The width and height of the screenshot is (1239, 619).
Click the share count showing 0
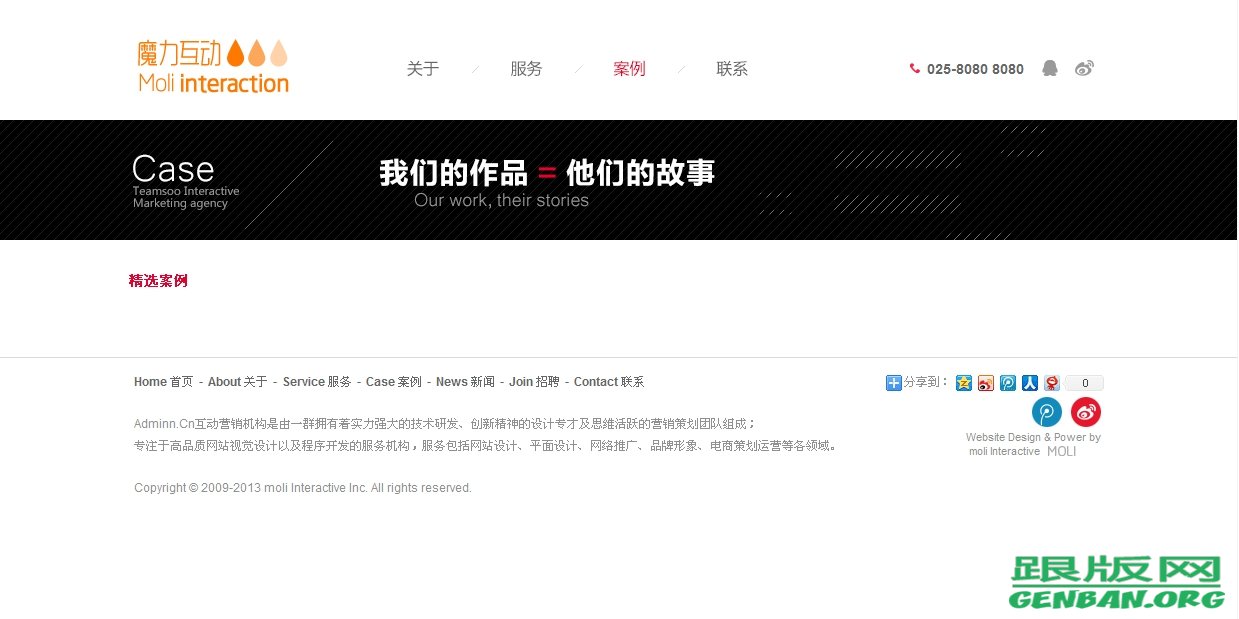point(1083,383)
